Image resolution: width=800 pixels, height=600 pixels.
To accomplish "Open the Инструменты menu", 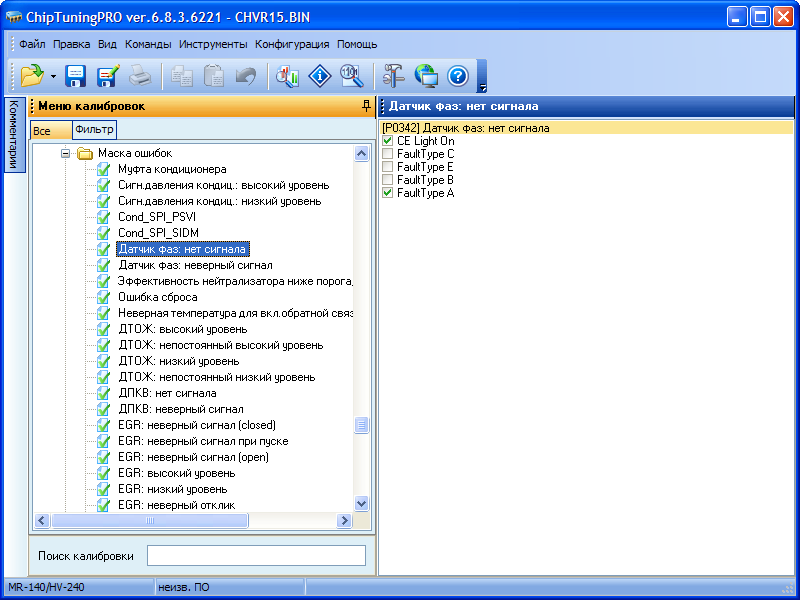I will point(213,44).
